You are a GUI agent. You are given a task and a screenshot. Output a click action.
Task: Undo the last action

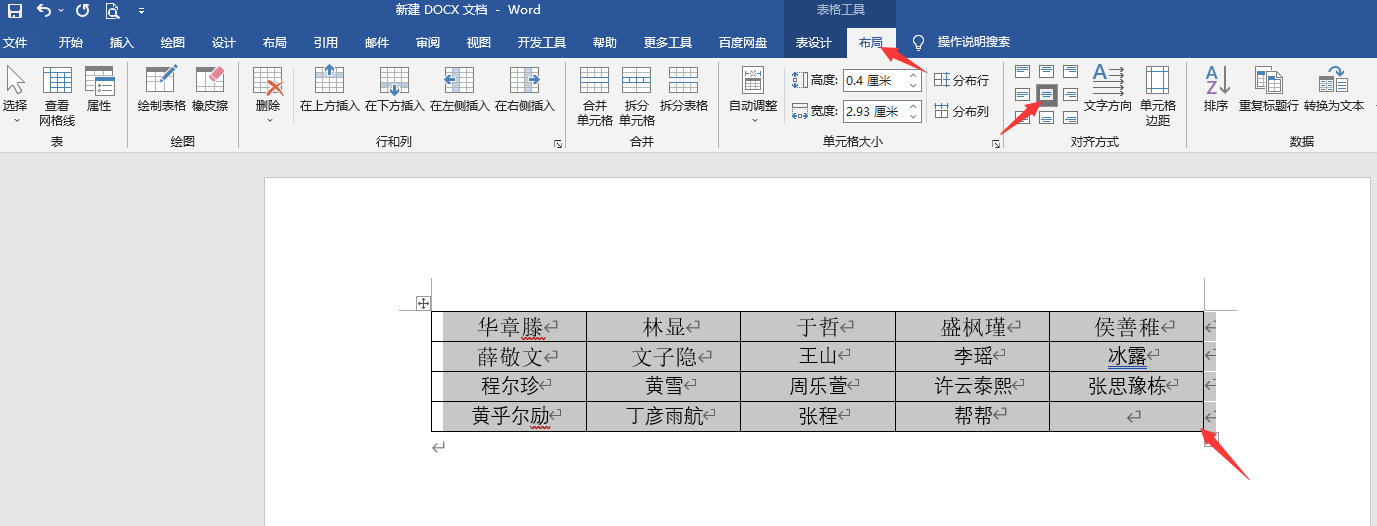pyautogui.click(x=44, y=11)
